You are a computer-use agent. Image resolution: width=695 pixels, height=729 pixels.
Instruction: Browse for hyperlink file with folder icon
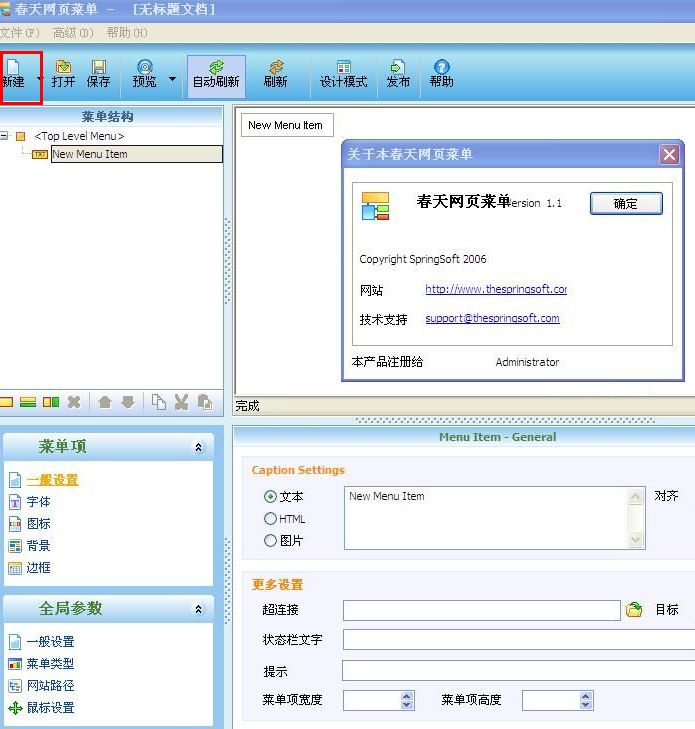pyautogui.click(x=634, y=610)
